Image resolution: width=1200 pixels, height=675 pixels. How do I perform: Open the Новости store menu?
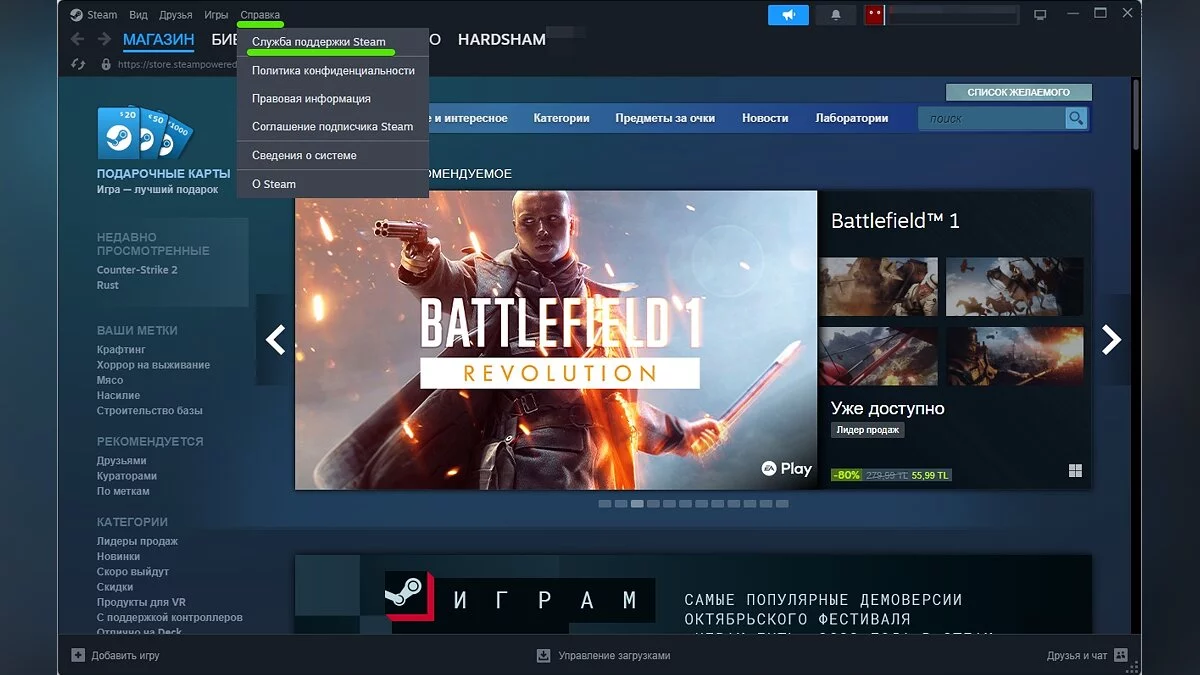tap(765, 118)
